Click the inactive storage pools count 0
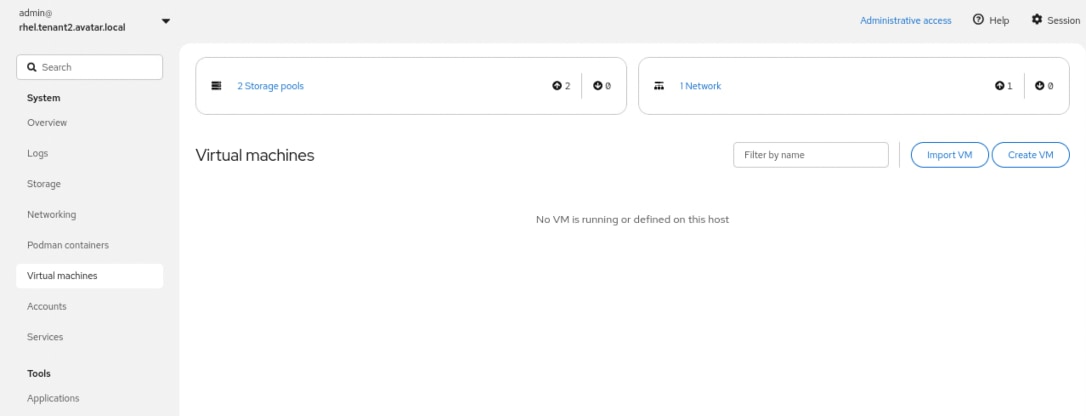Image resolution: width=1086 pixels, height=416 pixels. [608, 86]
